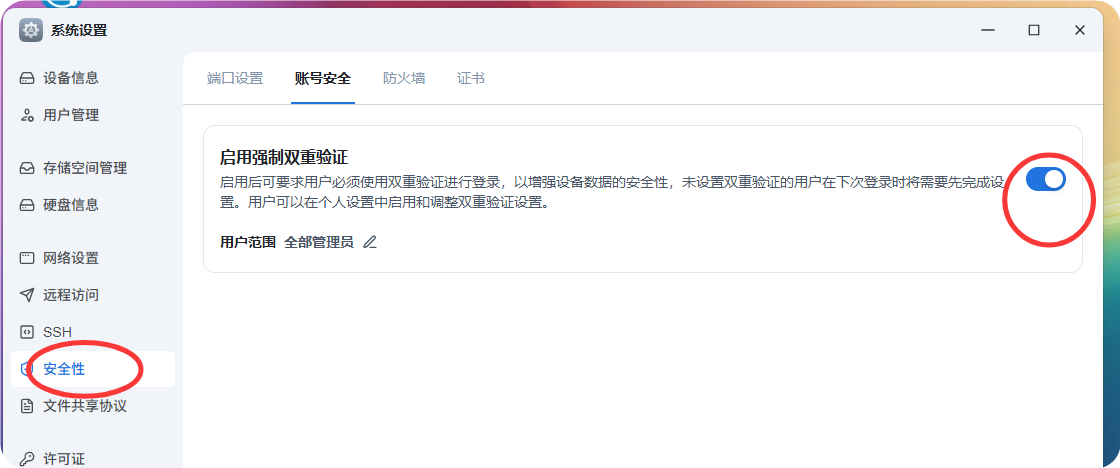Select the SSH sidebar icon

click(x=28, y=332)
